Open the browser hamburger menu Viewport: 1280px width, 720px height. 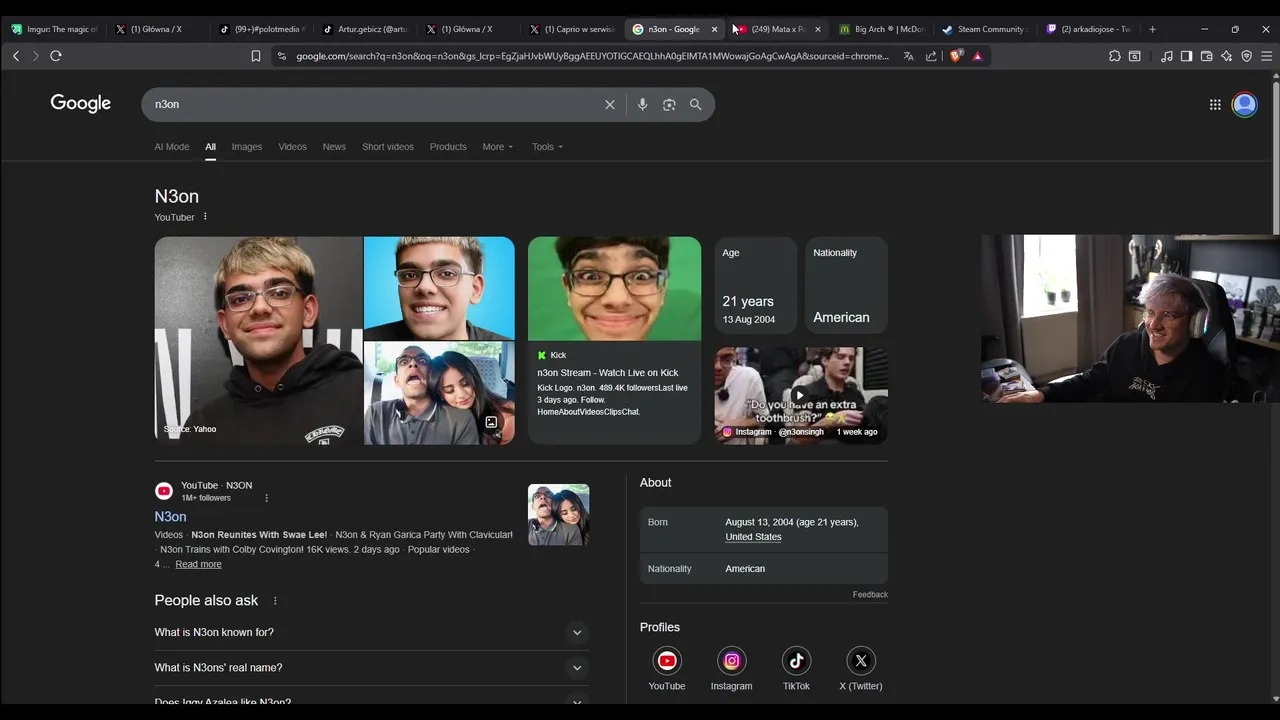coord(1267,56)
